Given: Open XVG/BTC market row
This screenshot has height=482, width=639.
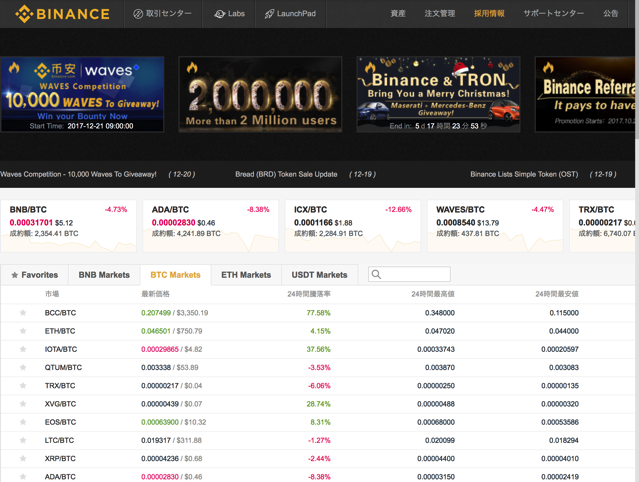Looking at the screenshot, I should 317,404.
